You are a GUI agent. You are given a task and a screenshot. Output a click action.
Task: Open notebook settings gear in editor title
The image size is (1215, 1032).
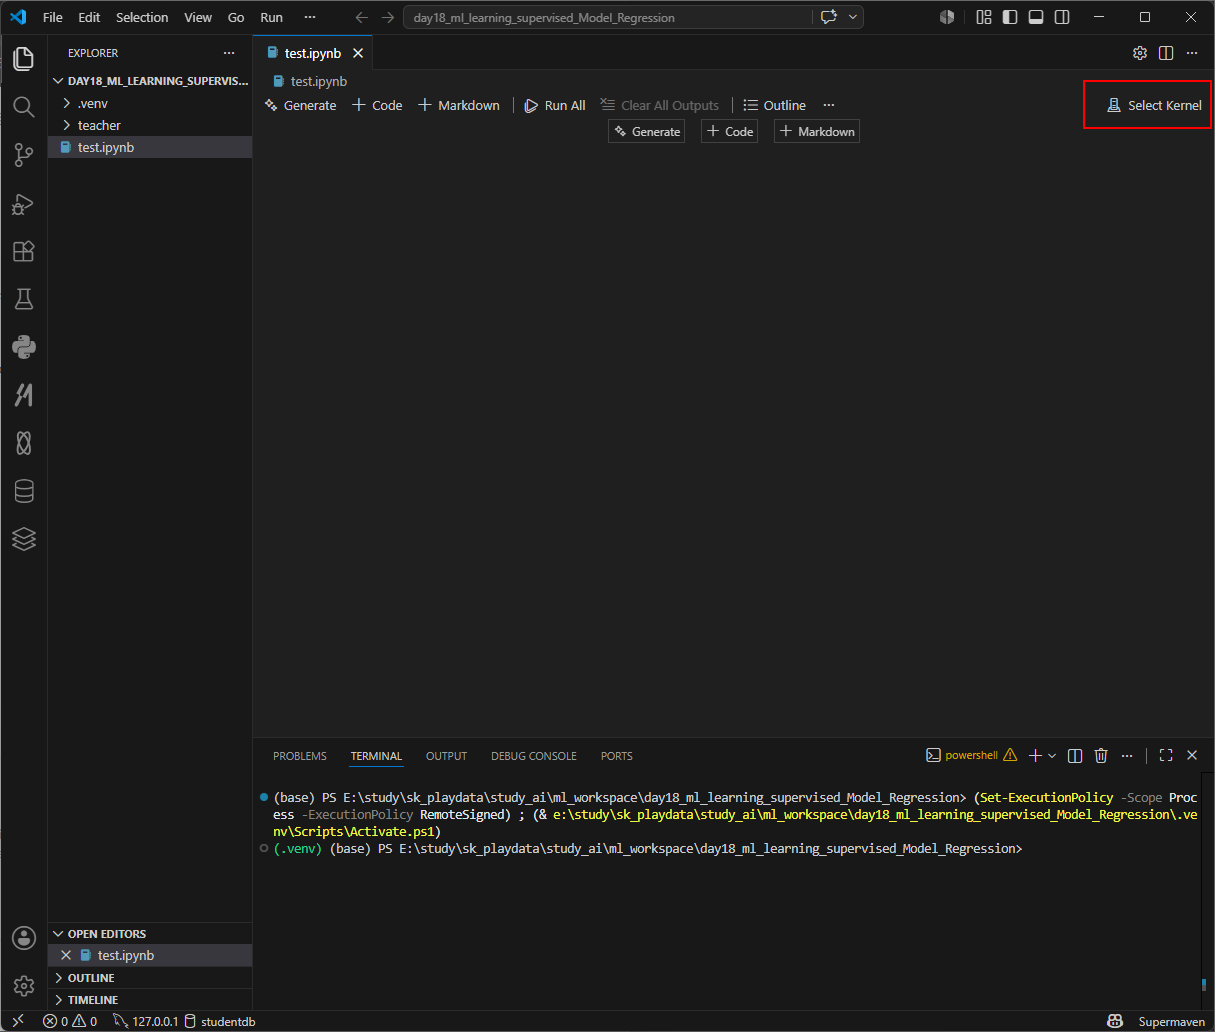pyautogui.click(x=1140, y=53)
